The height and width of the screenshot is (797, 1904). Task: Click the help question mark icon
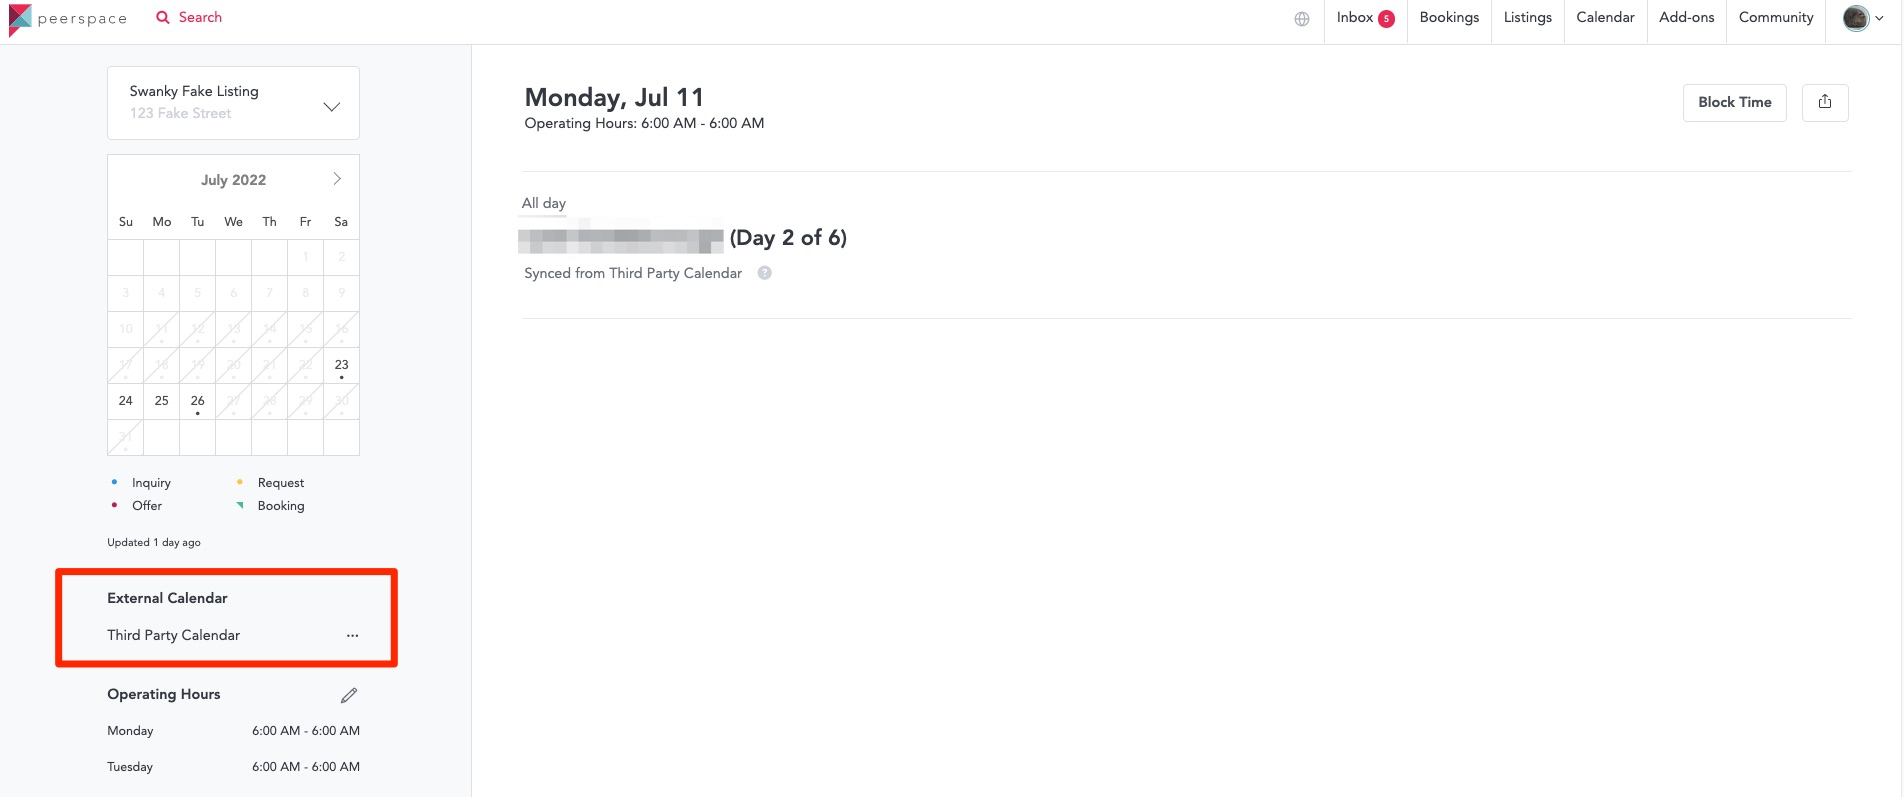coord(765,273)
